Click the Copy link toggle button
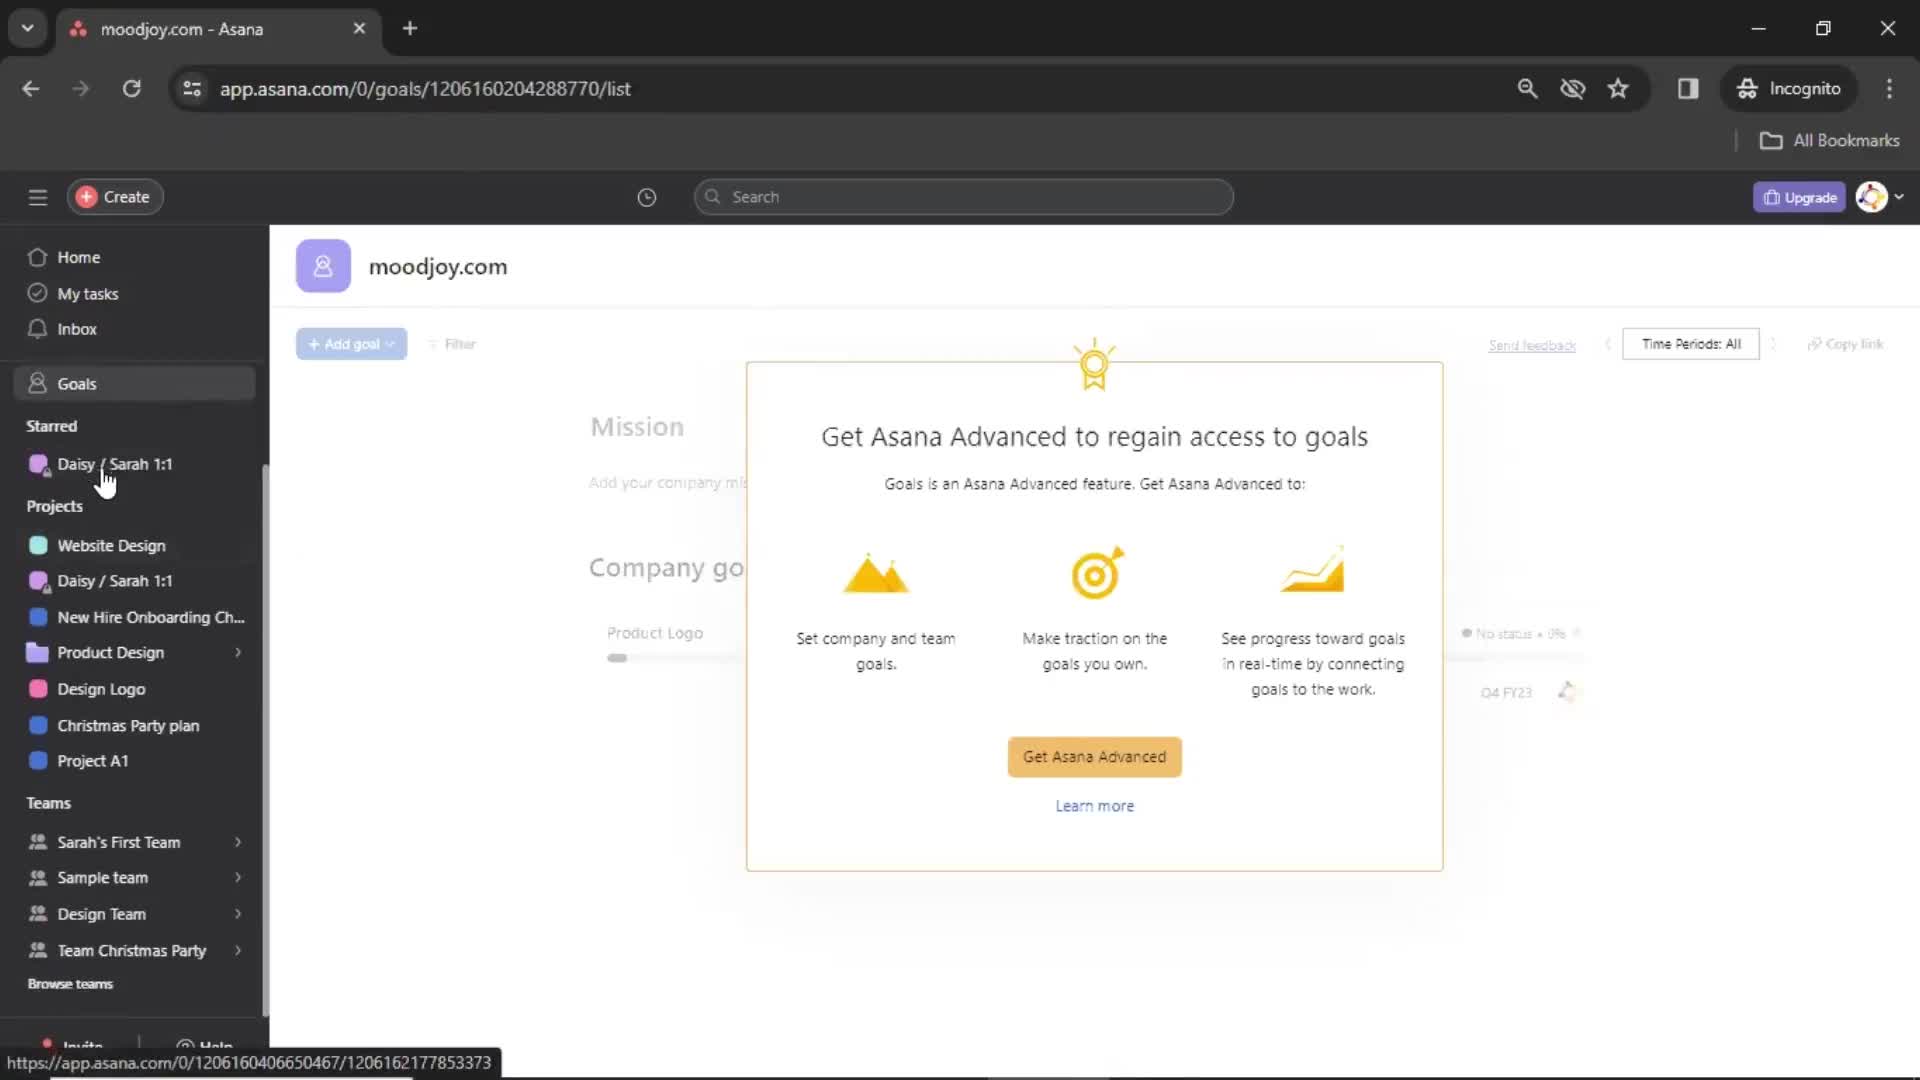 pos(1846,344)
